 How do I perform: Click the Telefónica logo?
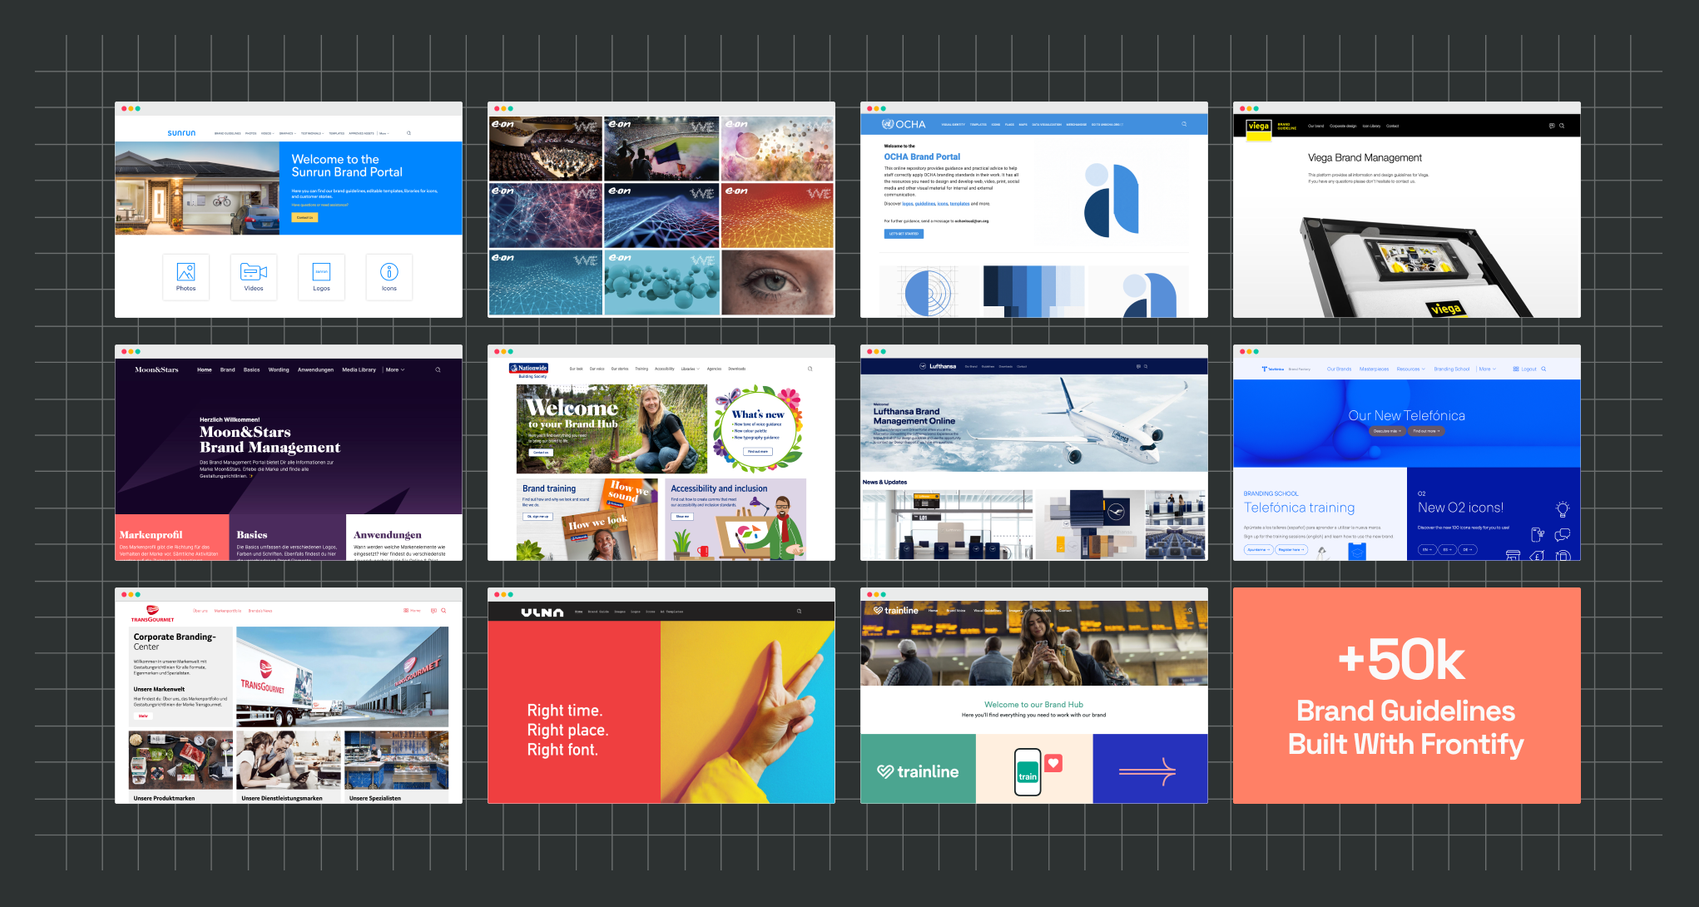click(1273, 369)
